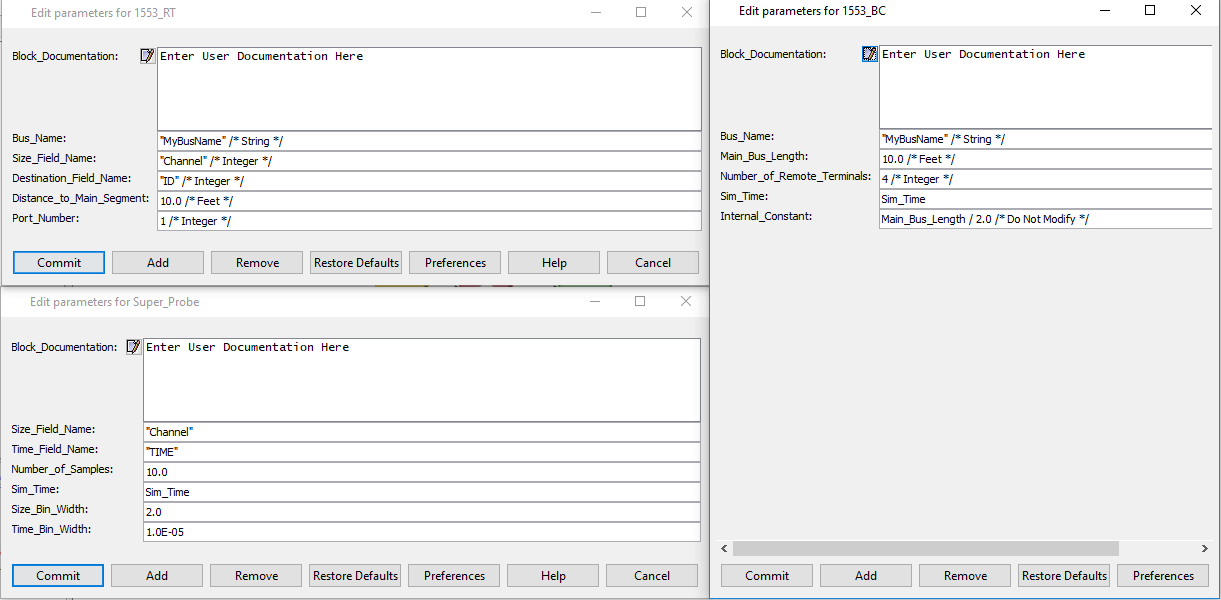Click the Destination_Field_Name input in 1553_RT
Image resolution: width=1221 pixels, height=600 pixels.
coord(429,181)
